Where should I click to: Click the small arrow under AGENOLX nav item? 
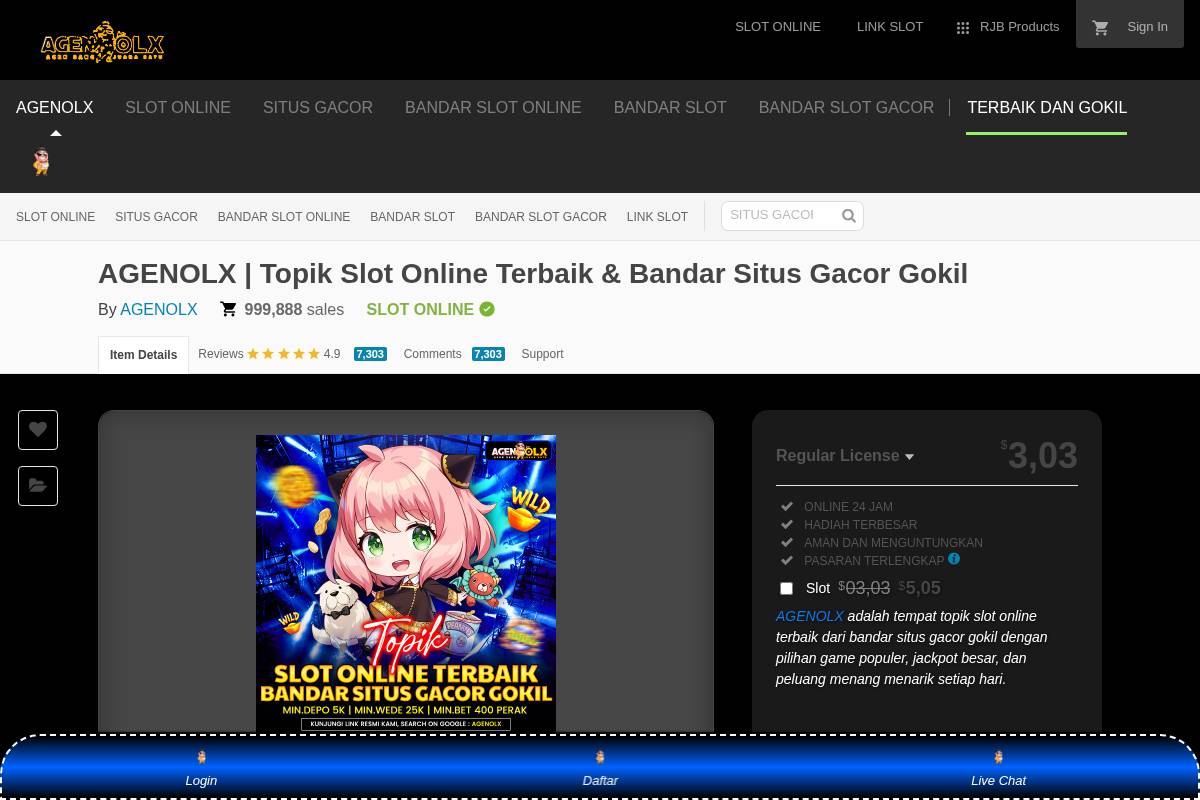[x=56, y=132]
